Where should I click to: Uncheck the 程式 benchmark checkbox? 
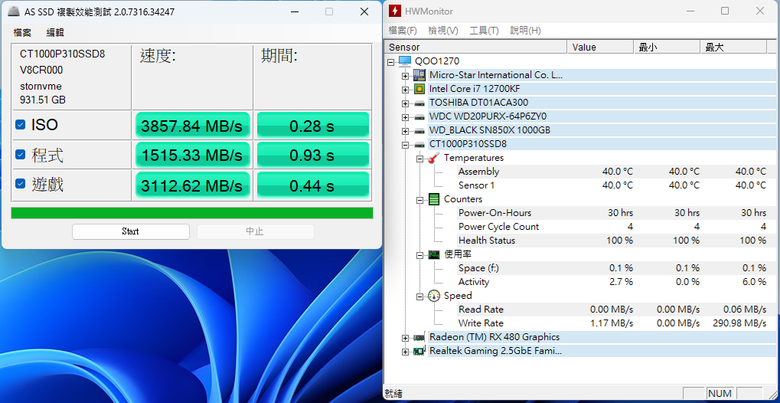20,155
